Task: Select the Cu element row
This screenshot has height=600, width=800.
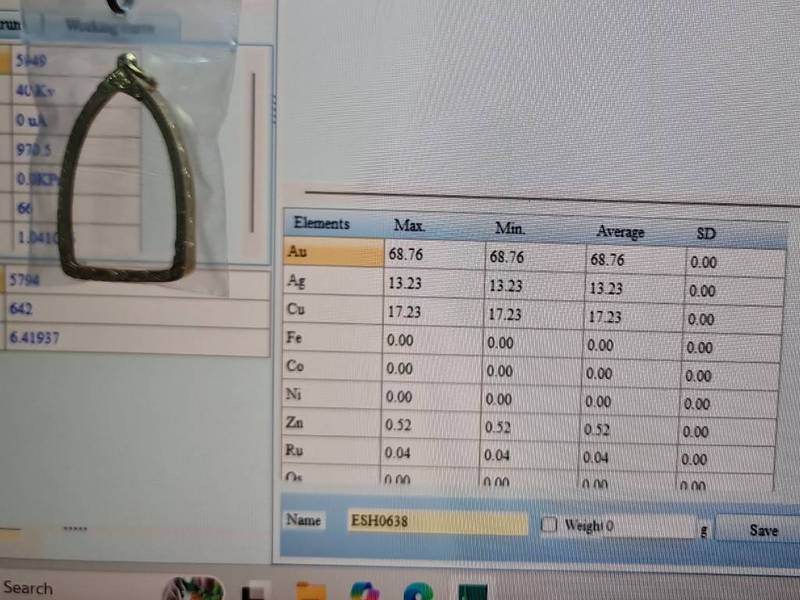Action: (x=333, y=310)
